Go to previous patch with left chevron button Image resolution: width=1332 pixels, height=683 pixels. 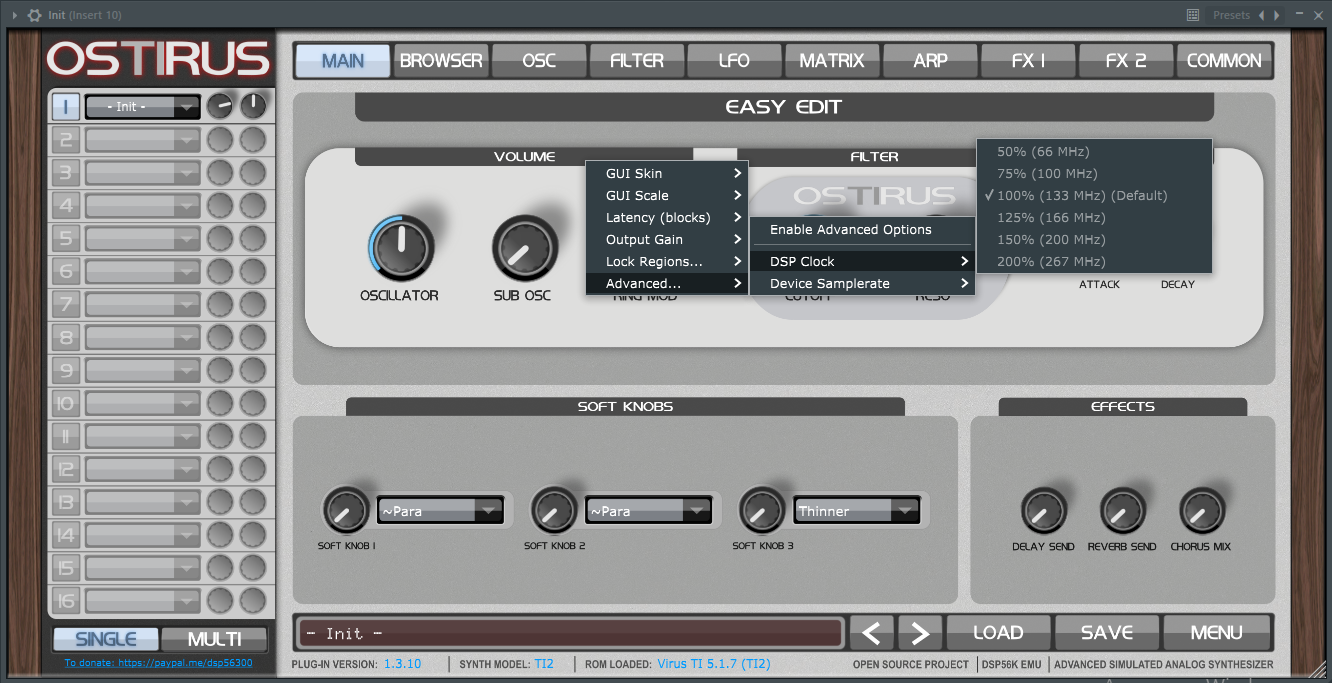click(871, 633)
